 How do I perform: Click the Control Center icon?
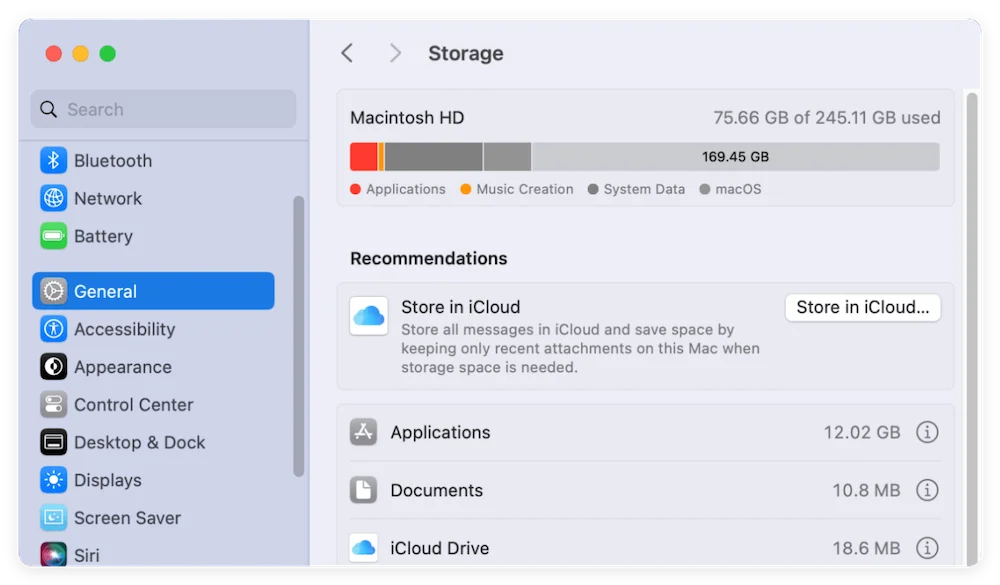click(x=54, y=404)
